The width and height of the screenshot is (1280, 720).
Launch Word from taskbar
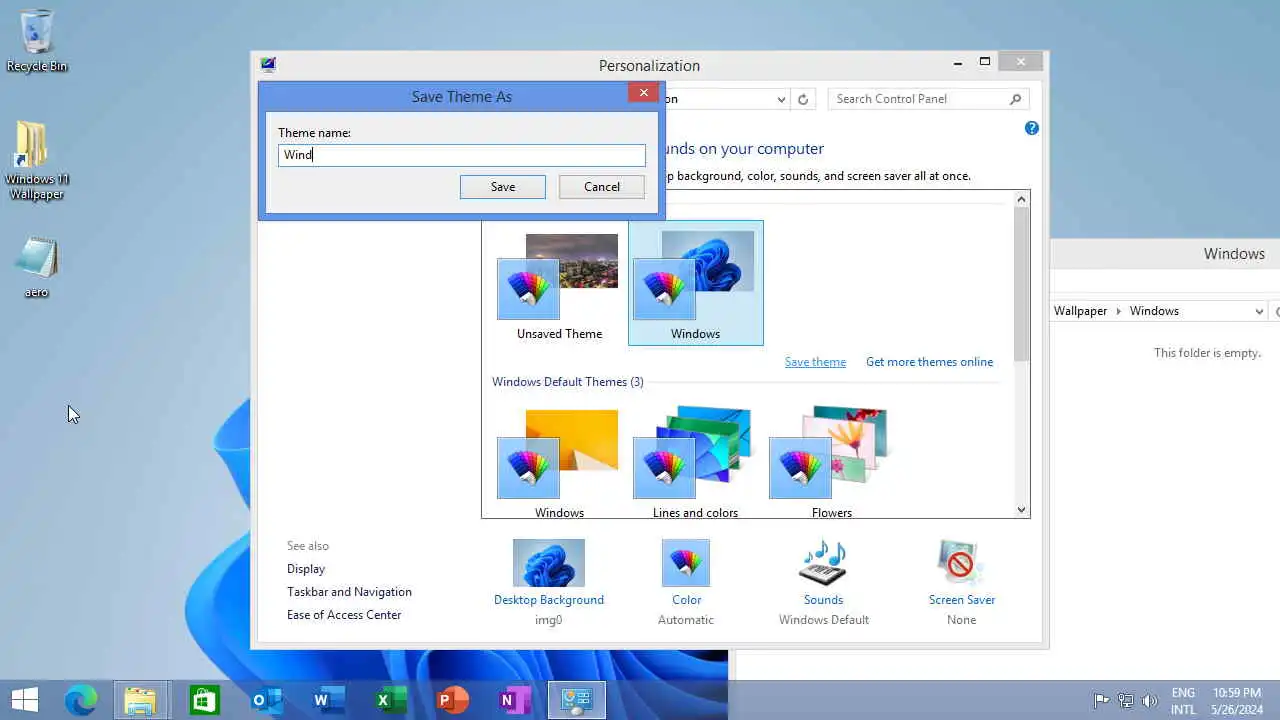327,700
